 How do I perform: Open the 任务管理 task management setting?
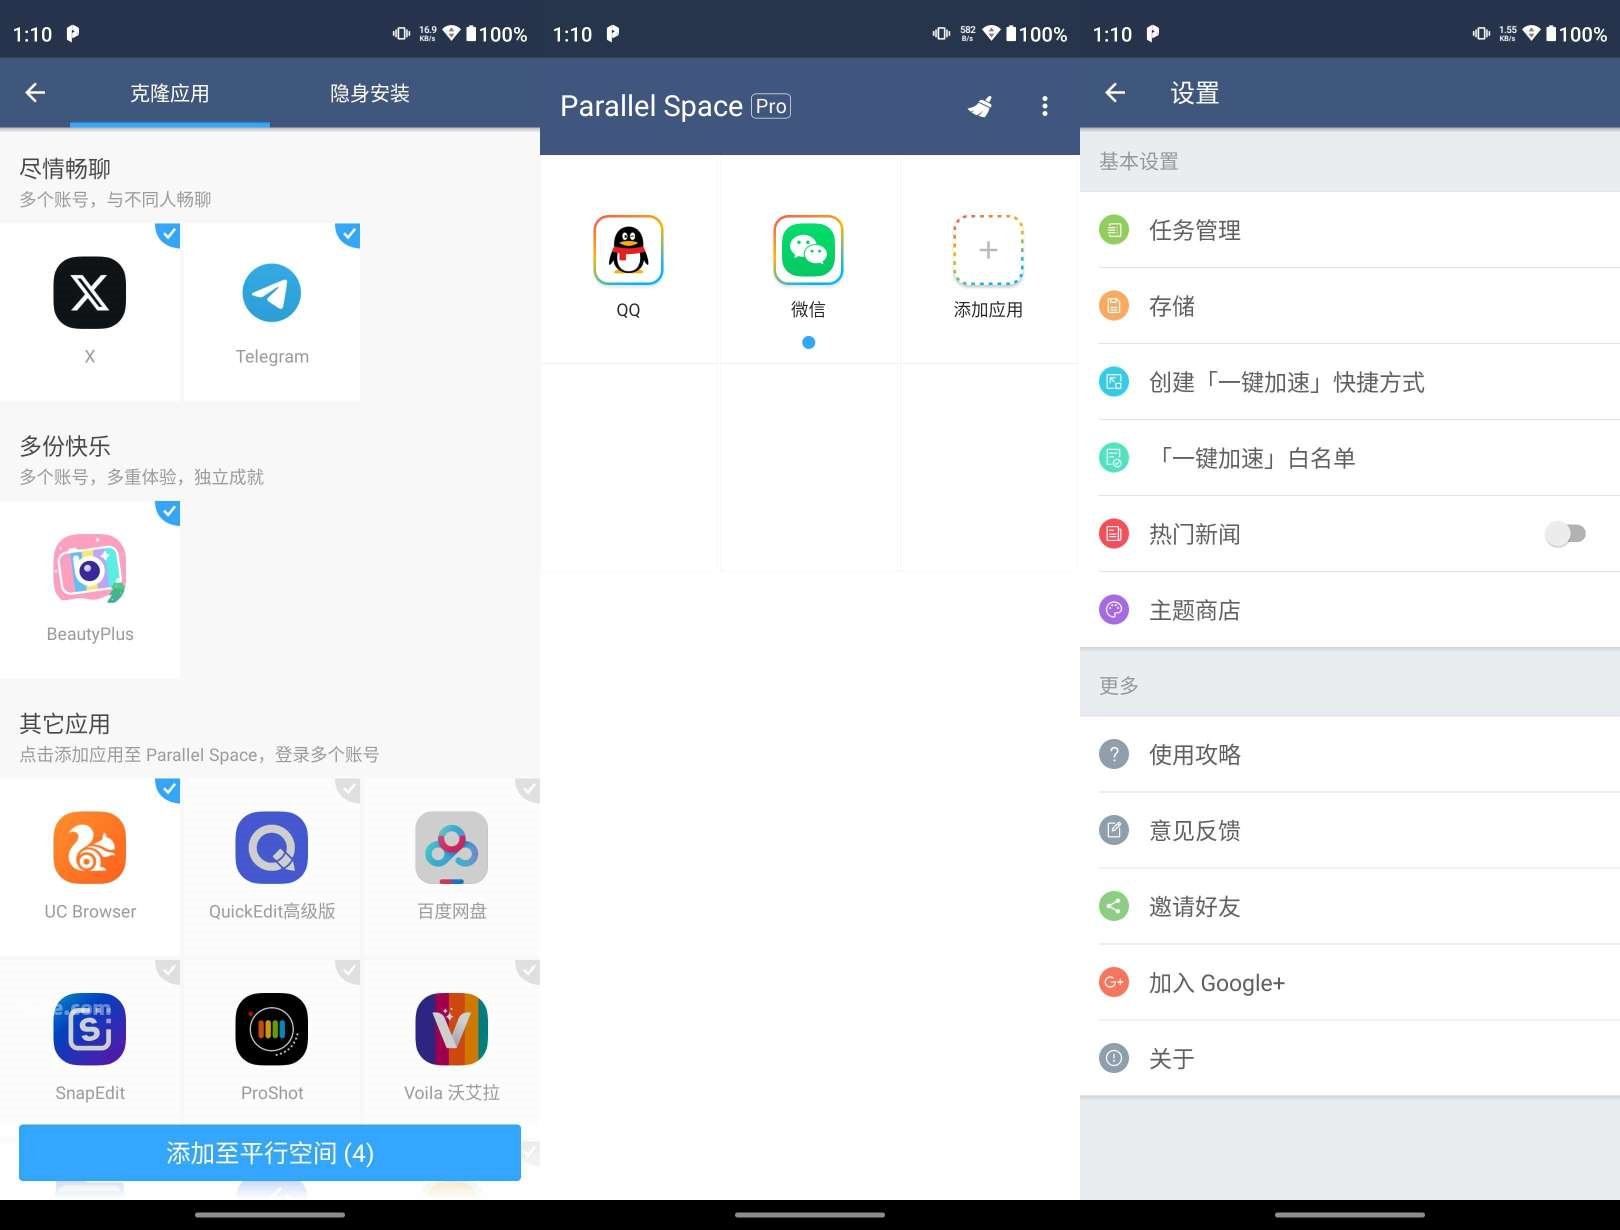[x=1194, y=229]
